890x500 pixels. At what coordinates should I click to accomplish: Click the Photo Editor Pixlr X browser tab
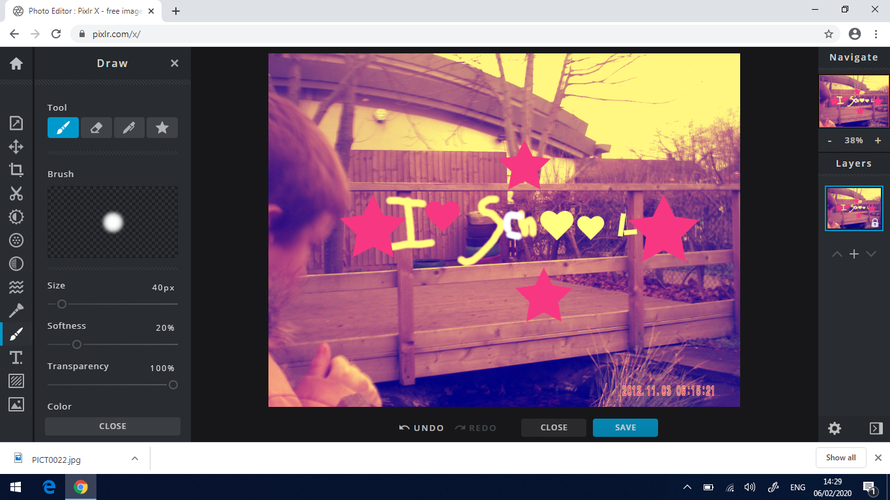pos(83,10)
